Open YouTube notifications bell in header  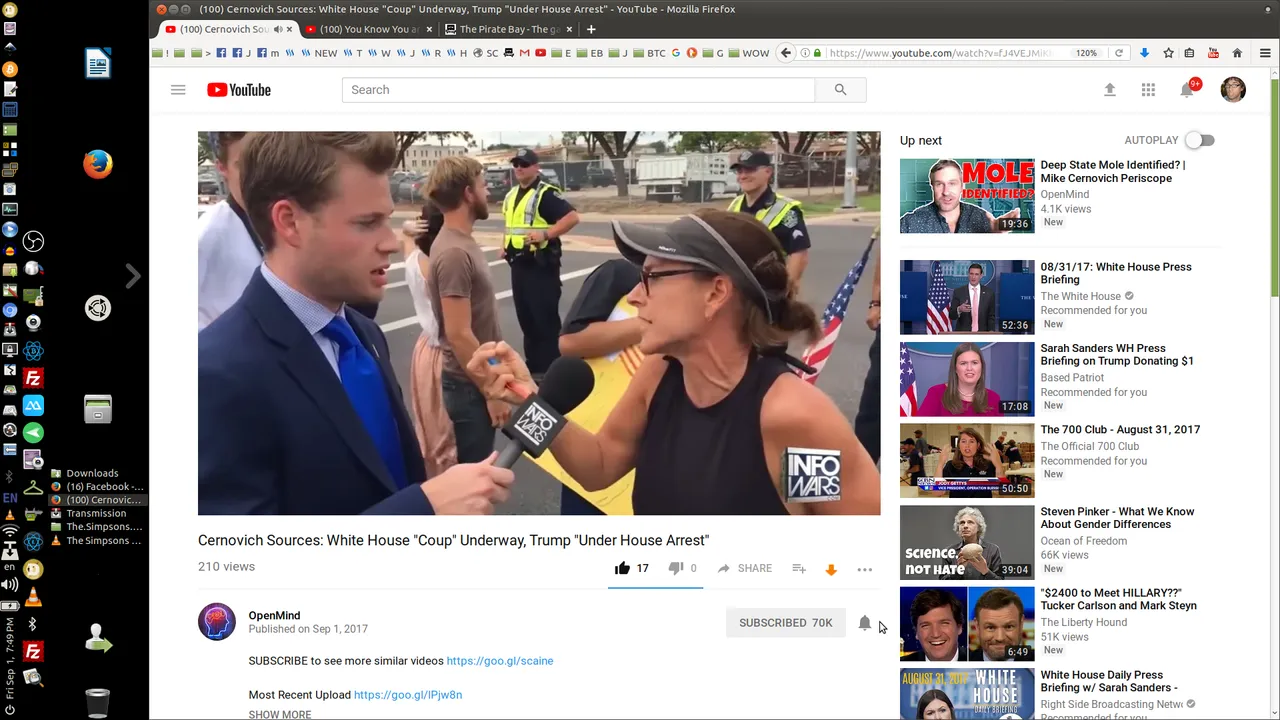[1187, 90]
